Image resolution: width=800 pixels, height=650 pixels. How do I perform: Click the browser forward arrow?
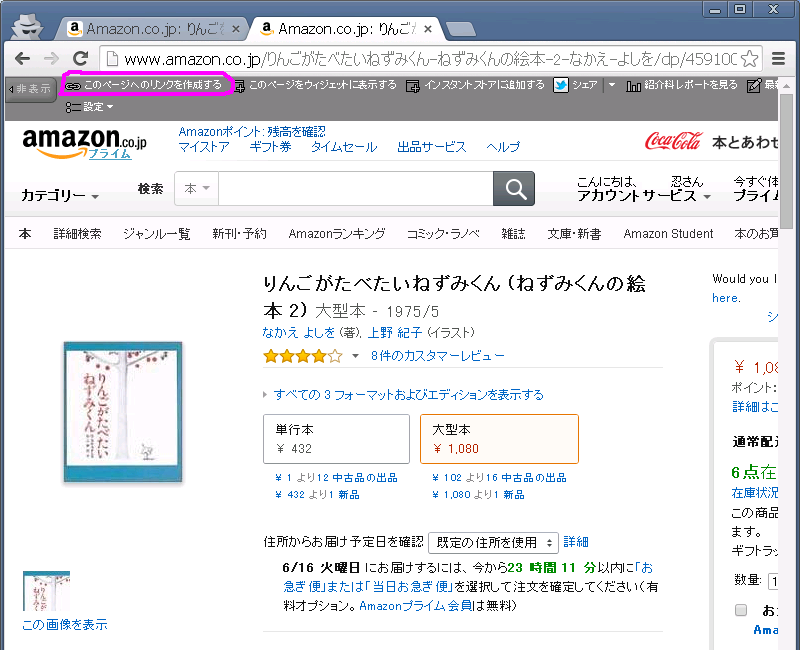point(51,59)
